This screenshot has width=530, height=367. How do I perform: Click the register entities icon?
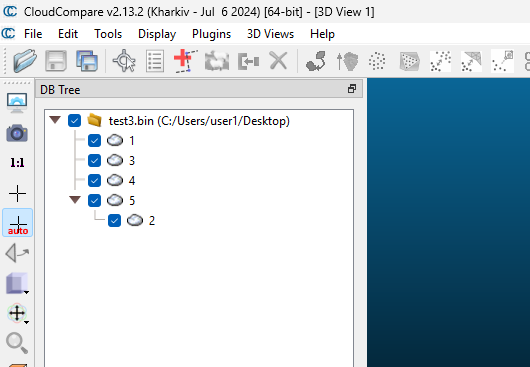coord(316,61)
